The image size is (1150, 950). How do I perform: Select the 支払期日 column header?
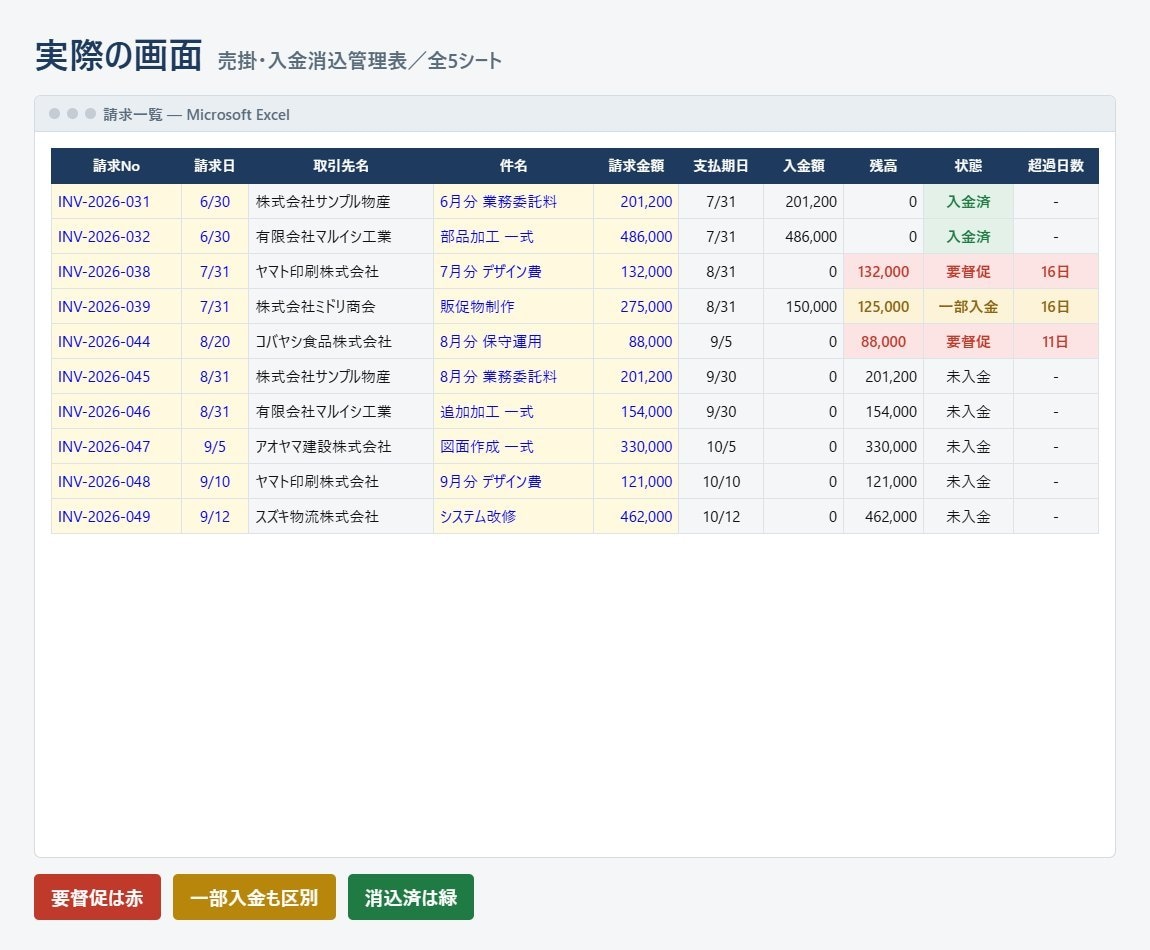(x=721, y=166)
